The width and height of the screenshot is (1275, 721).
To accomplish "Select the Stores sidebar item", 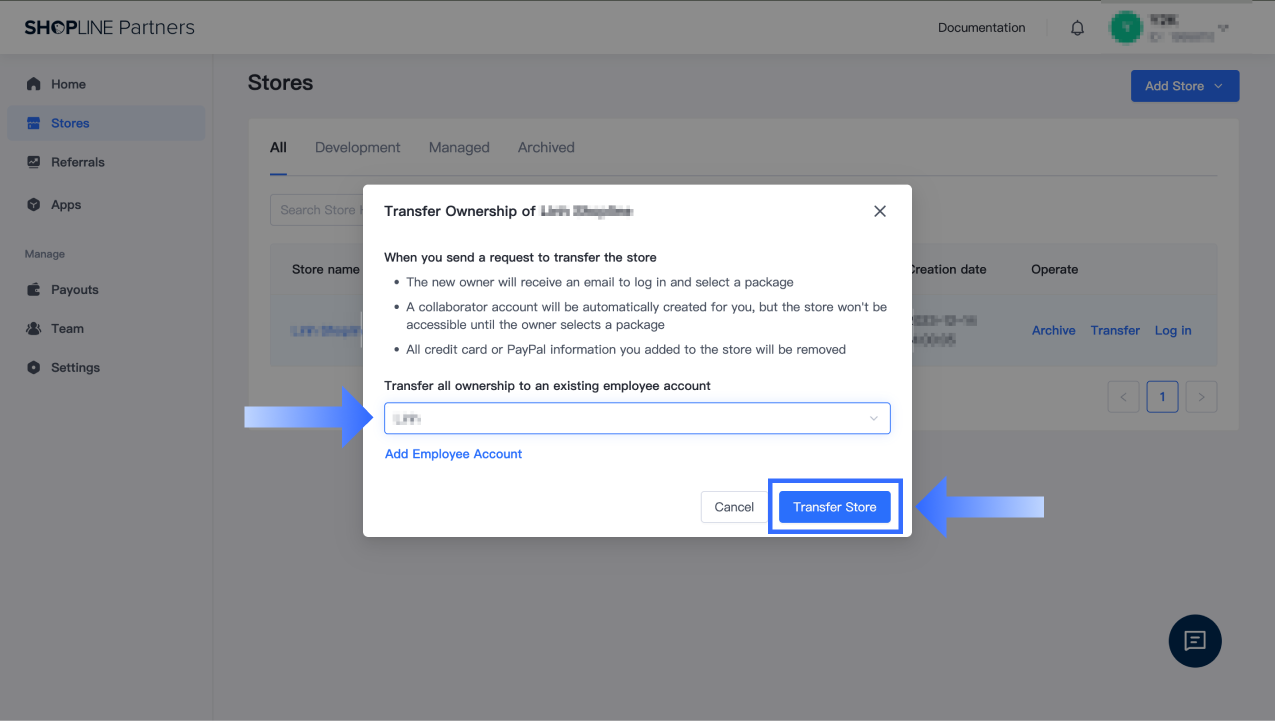I will click(x=70, y=123).
